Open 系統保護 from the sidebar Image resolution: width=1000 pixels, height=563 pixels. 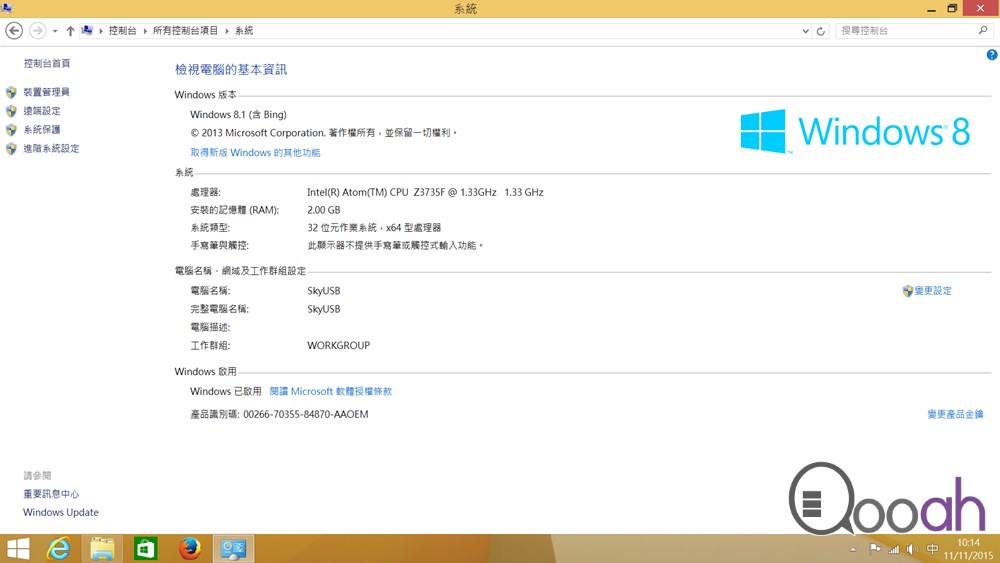tap(42, 129)
